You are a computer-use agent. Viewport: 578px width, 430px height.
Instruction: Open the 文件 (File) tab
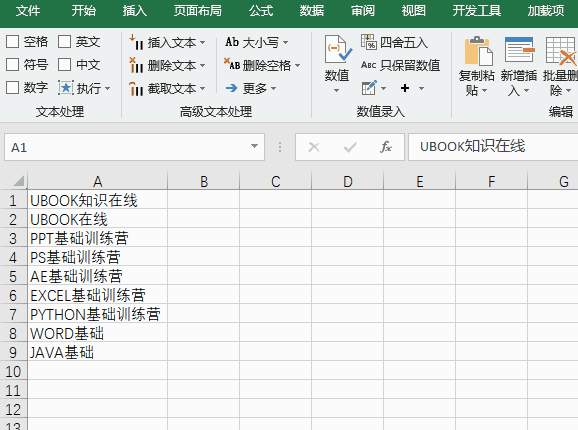[x=28, y=11]
